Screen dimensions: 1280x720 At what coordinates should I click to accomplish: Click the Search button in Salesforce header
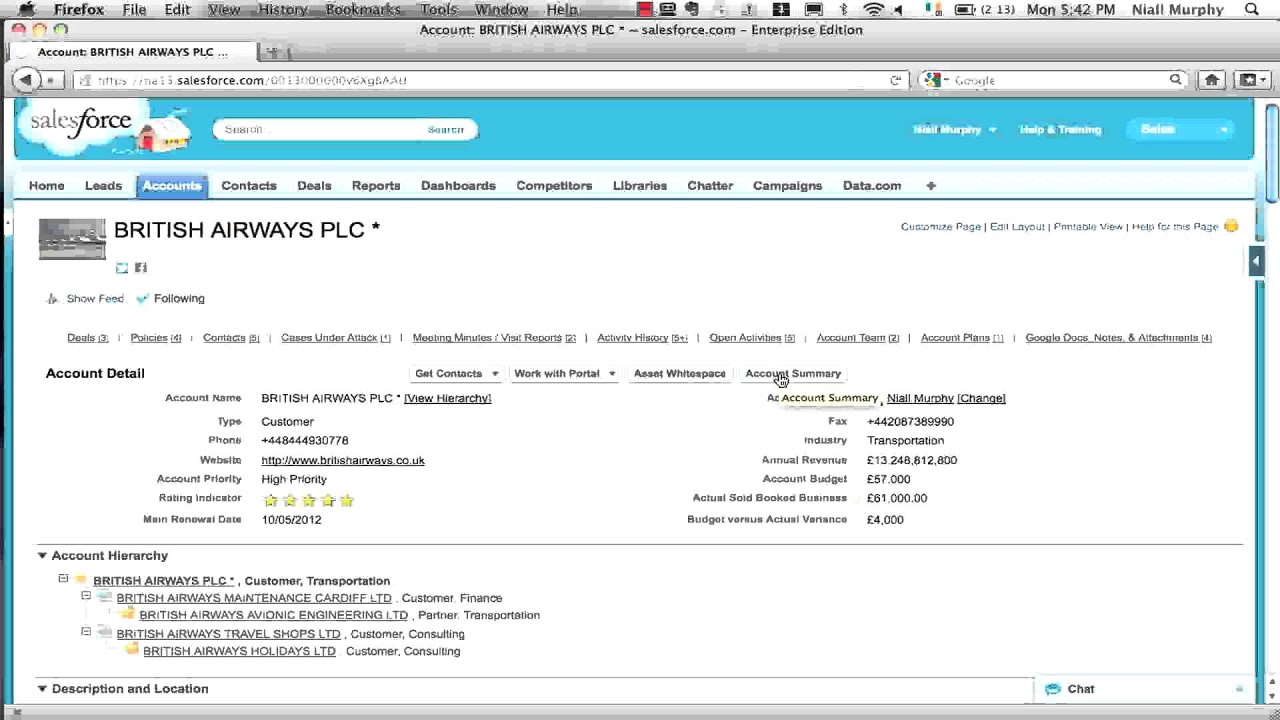446,129
